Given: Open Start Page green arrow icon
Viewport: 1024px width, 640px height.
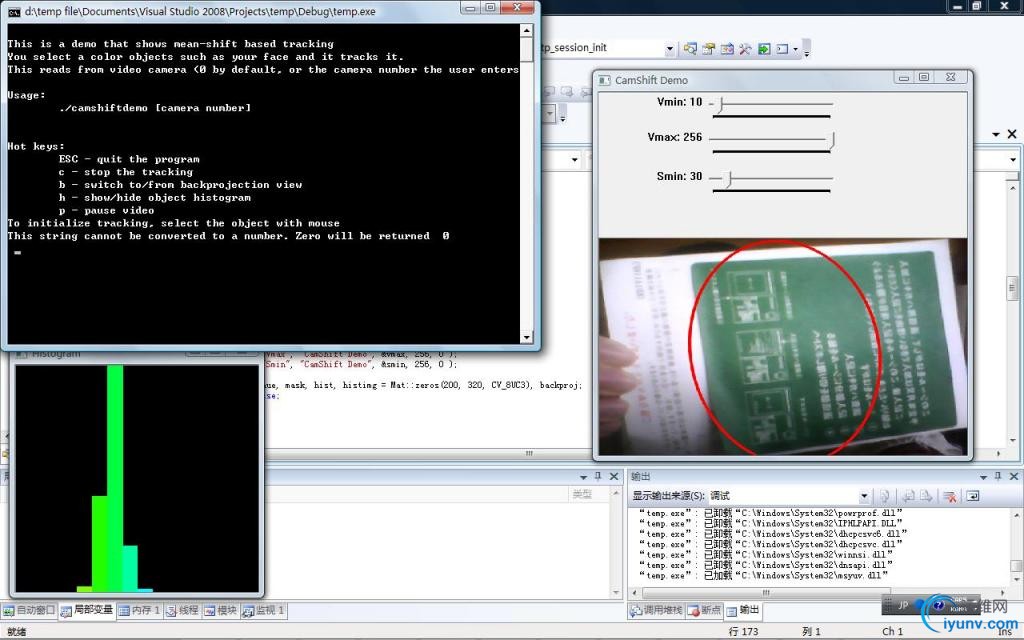Looking at the screenshot, I should 764,48.
